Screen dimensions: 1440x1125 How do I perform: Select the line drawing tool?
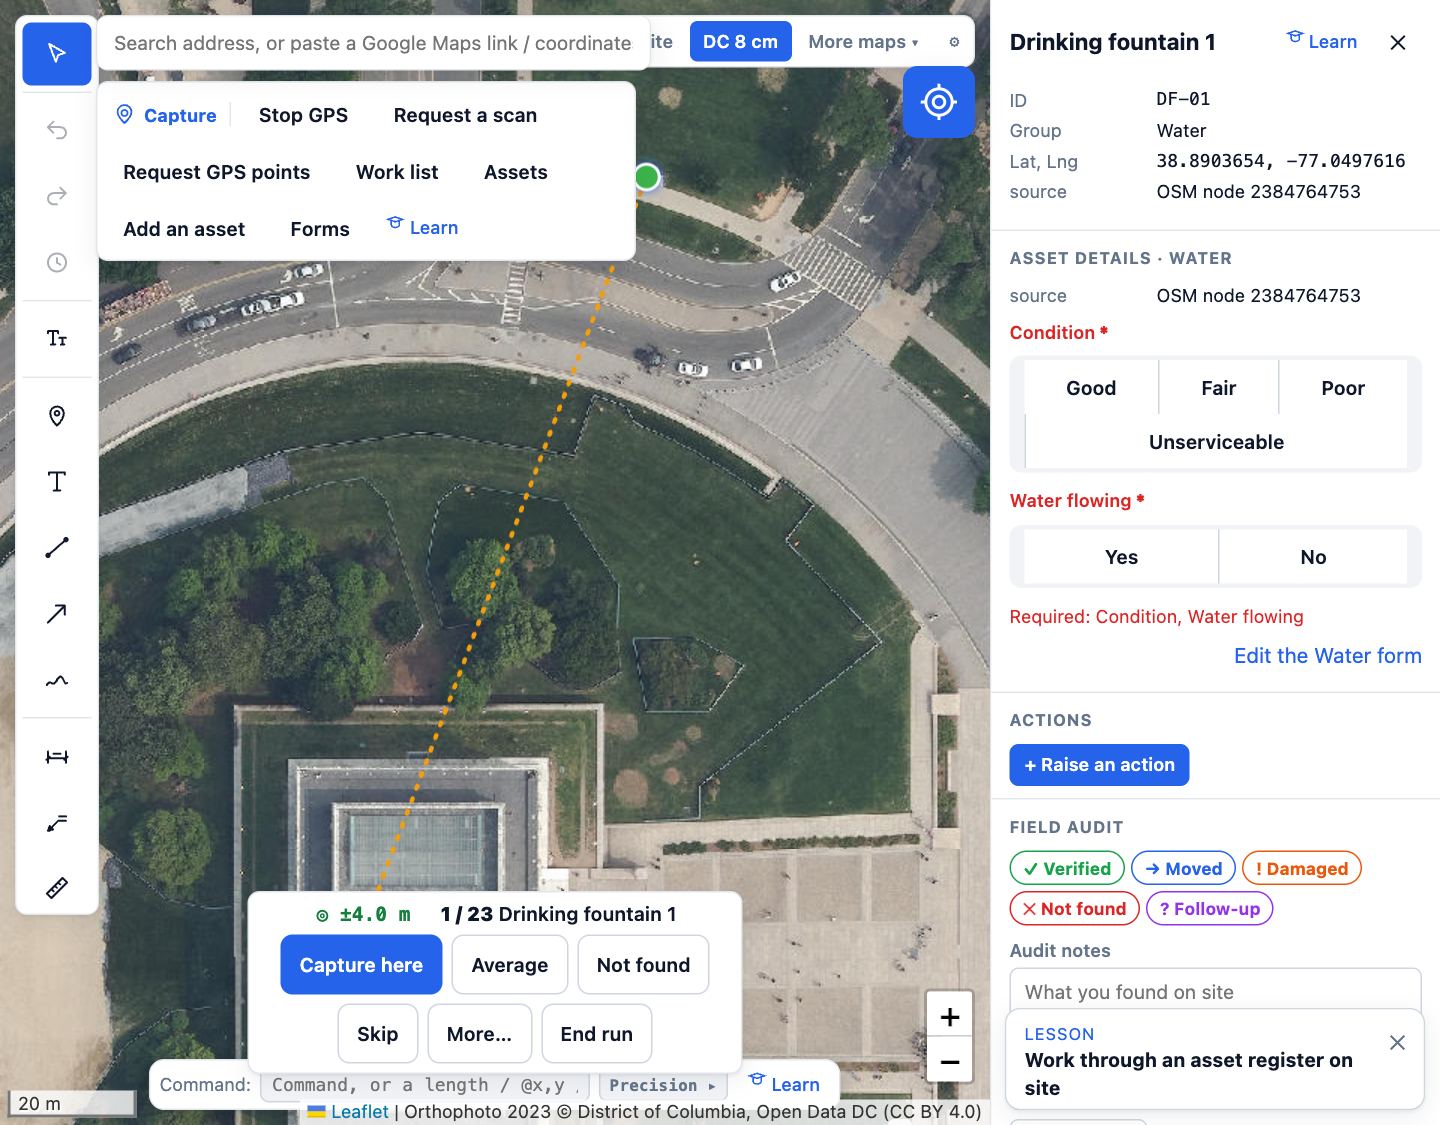click(x=57, y=547)
